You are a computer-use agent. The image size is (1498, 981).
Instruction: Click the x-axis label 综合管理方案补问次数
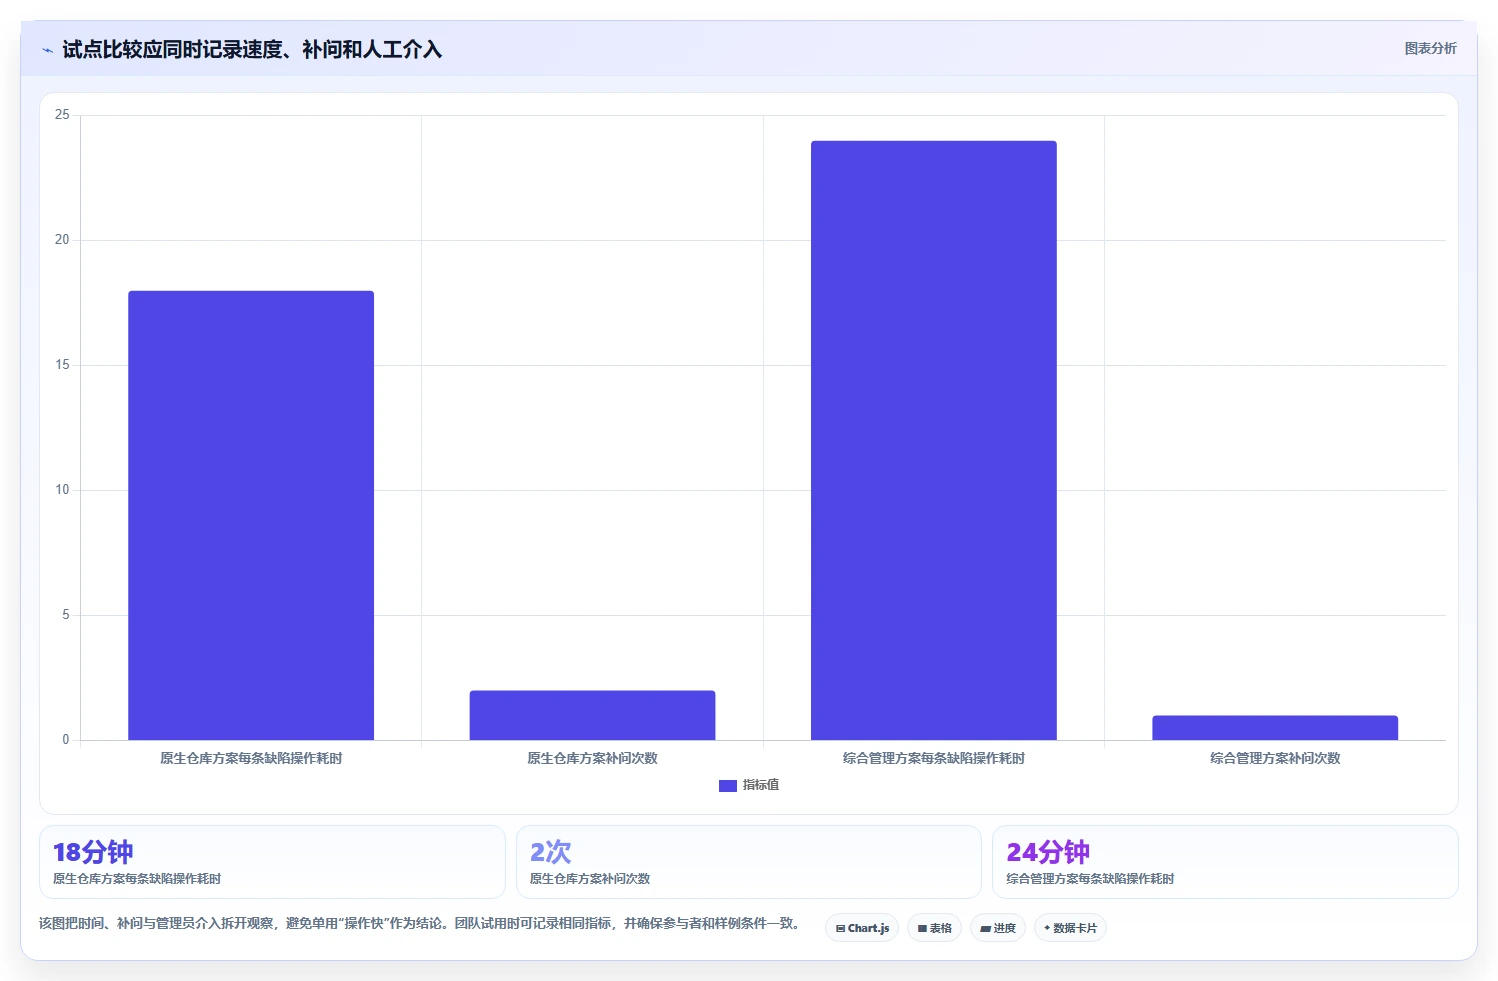tap(1275, 758)
